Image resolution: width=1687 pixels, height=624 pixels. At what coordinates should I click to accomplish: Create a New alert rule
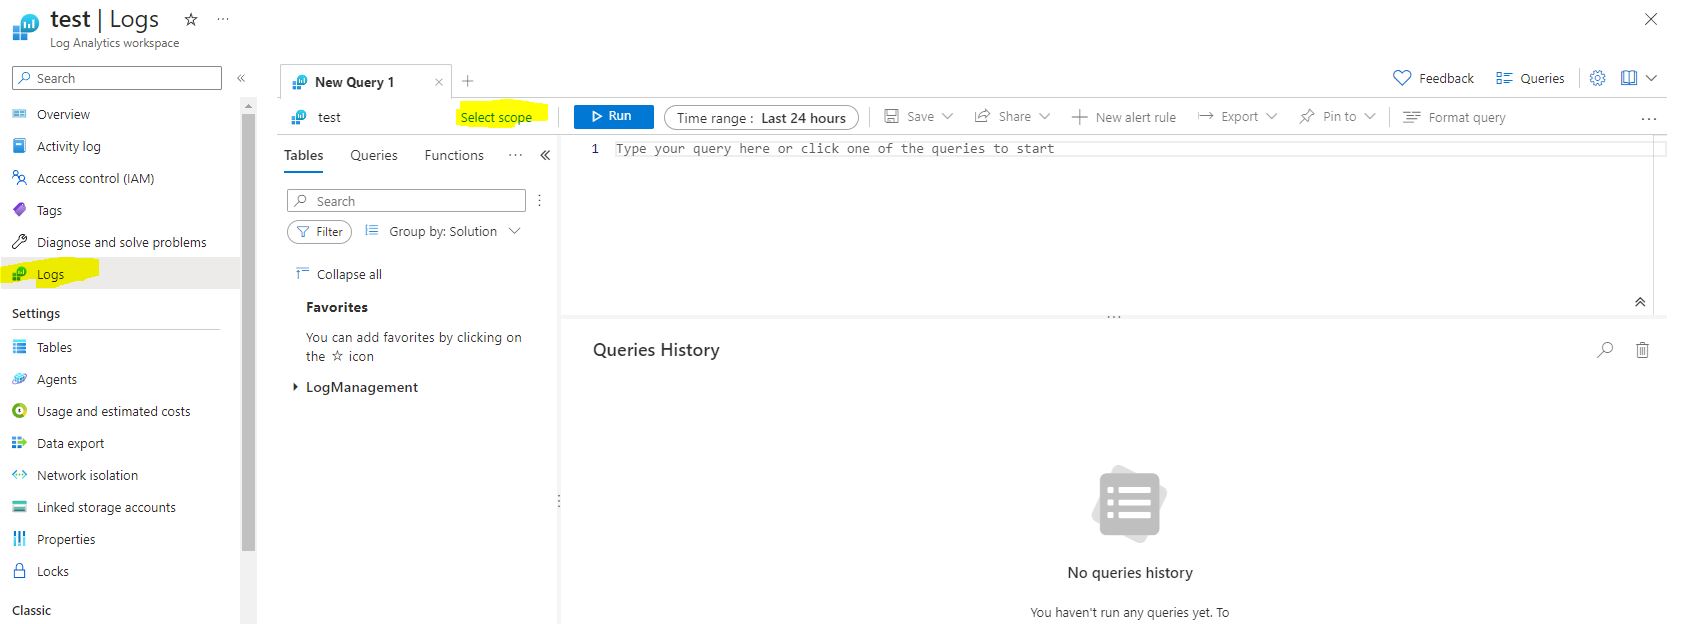[1124, 117]
